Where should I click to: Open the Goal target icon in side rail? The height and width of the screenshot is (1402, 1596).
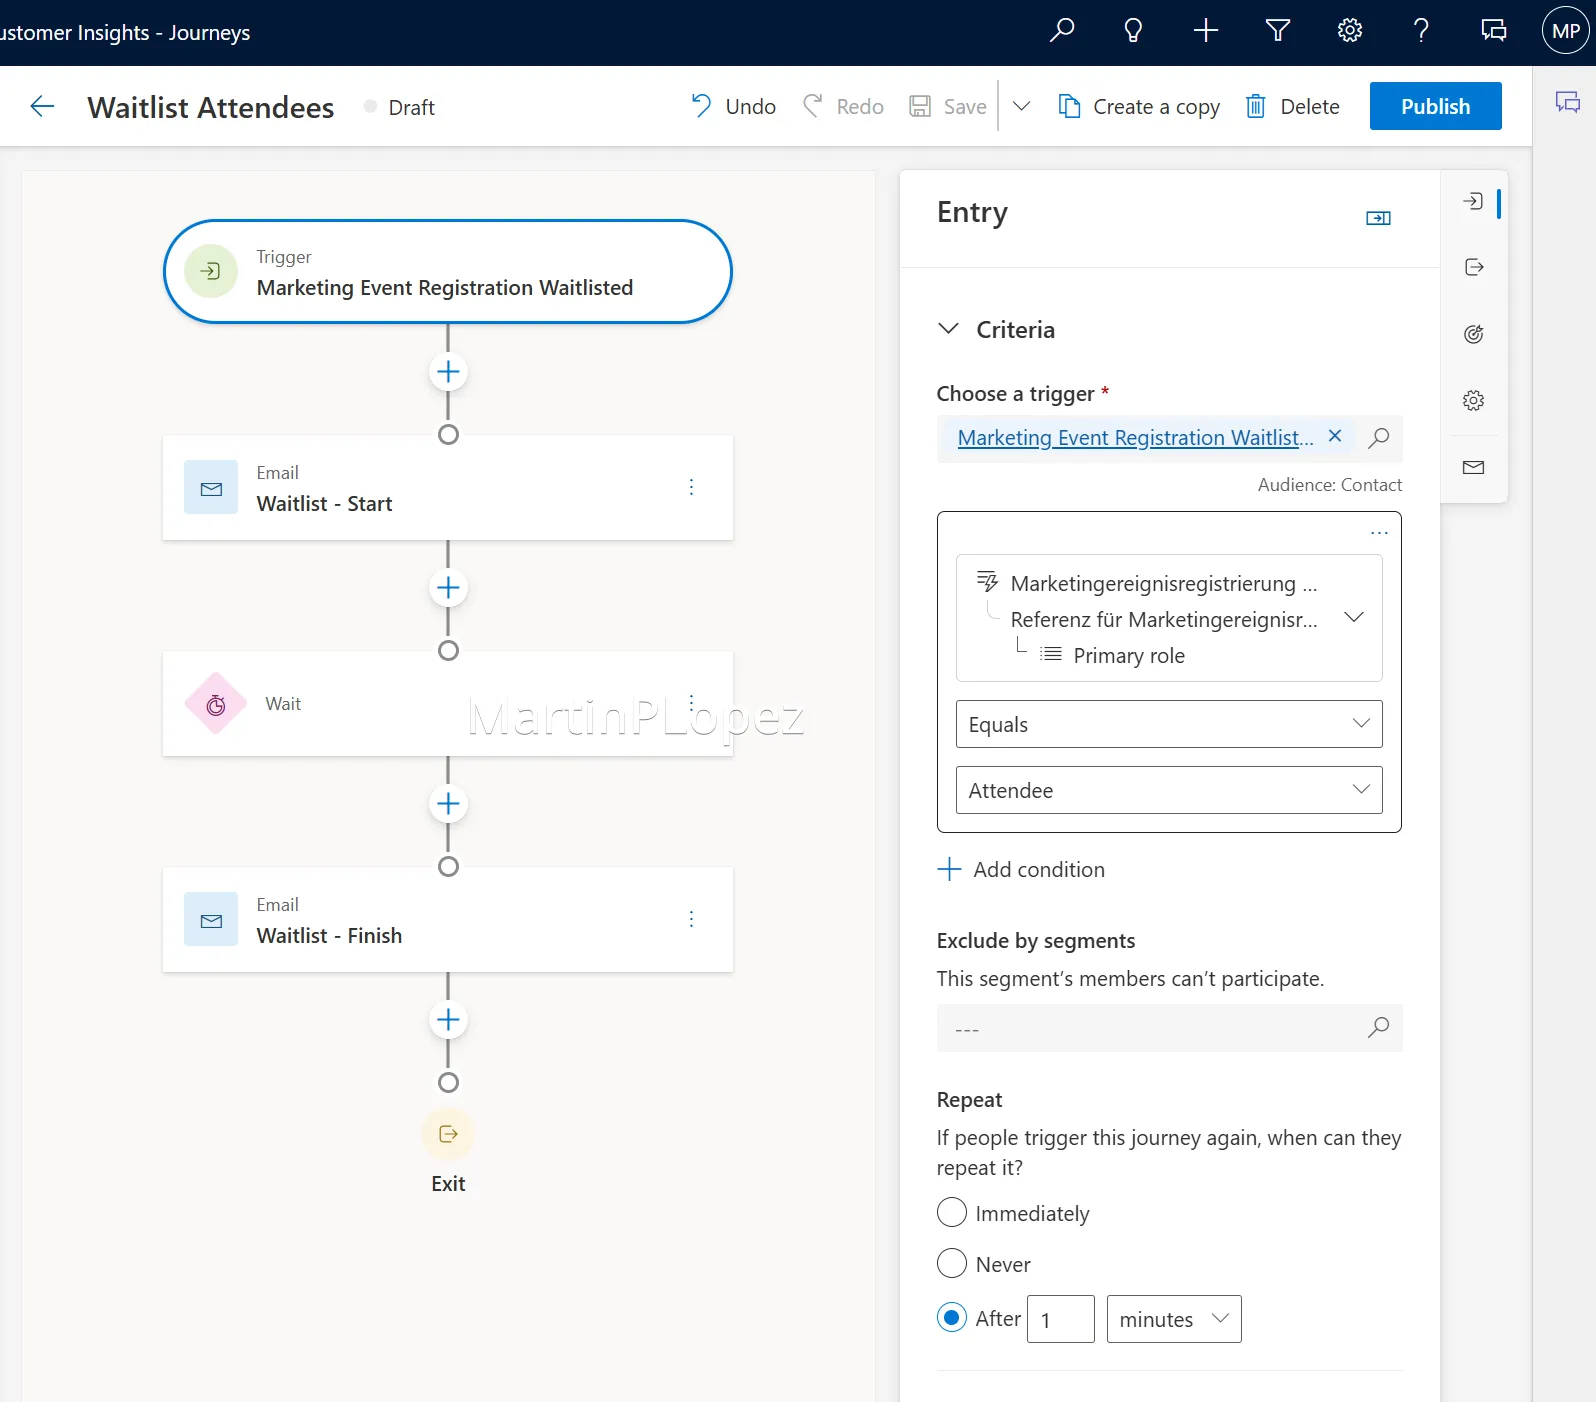pos(1474,334)
